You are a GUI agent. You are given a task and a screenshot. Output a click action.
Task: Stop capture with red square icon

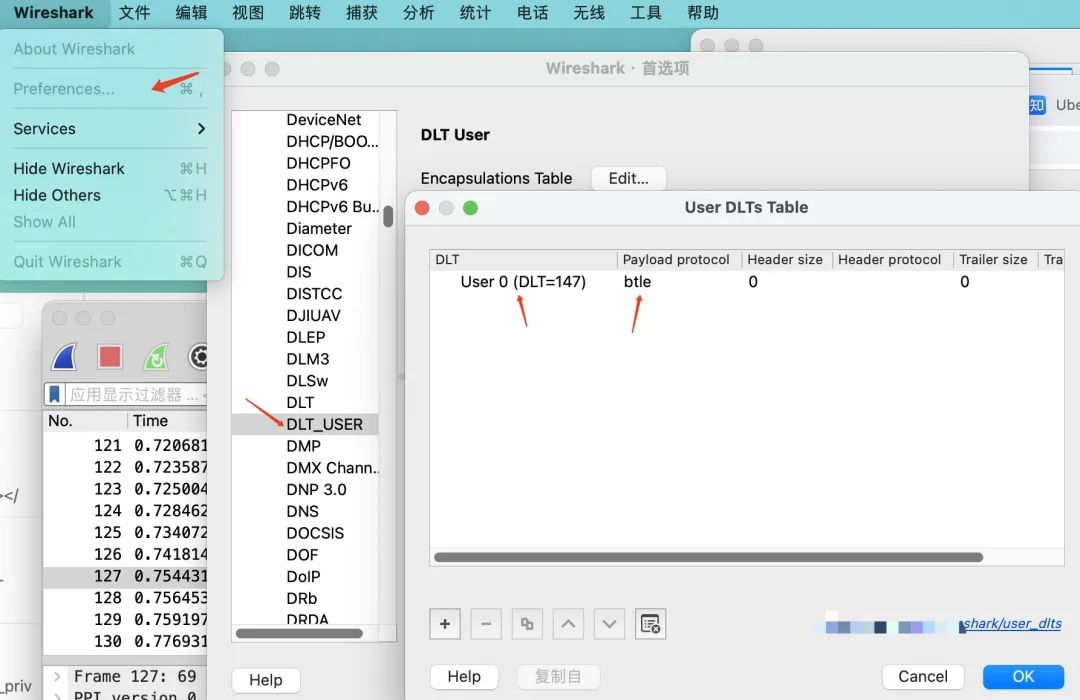pyautogui.click(x=110, y=357)
